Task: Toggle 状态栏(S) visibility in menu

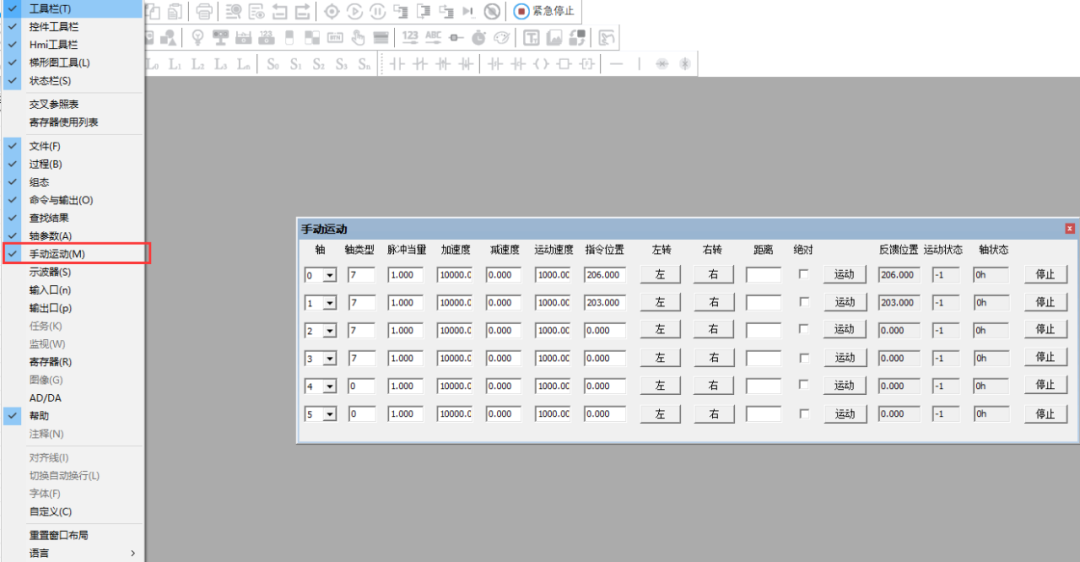Action: click(73, 81)
